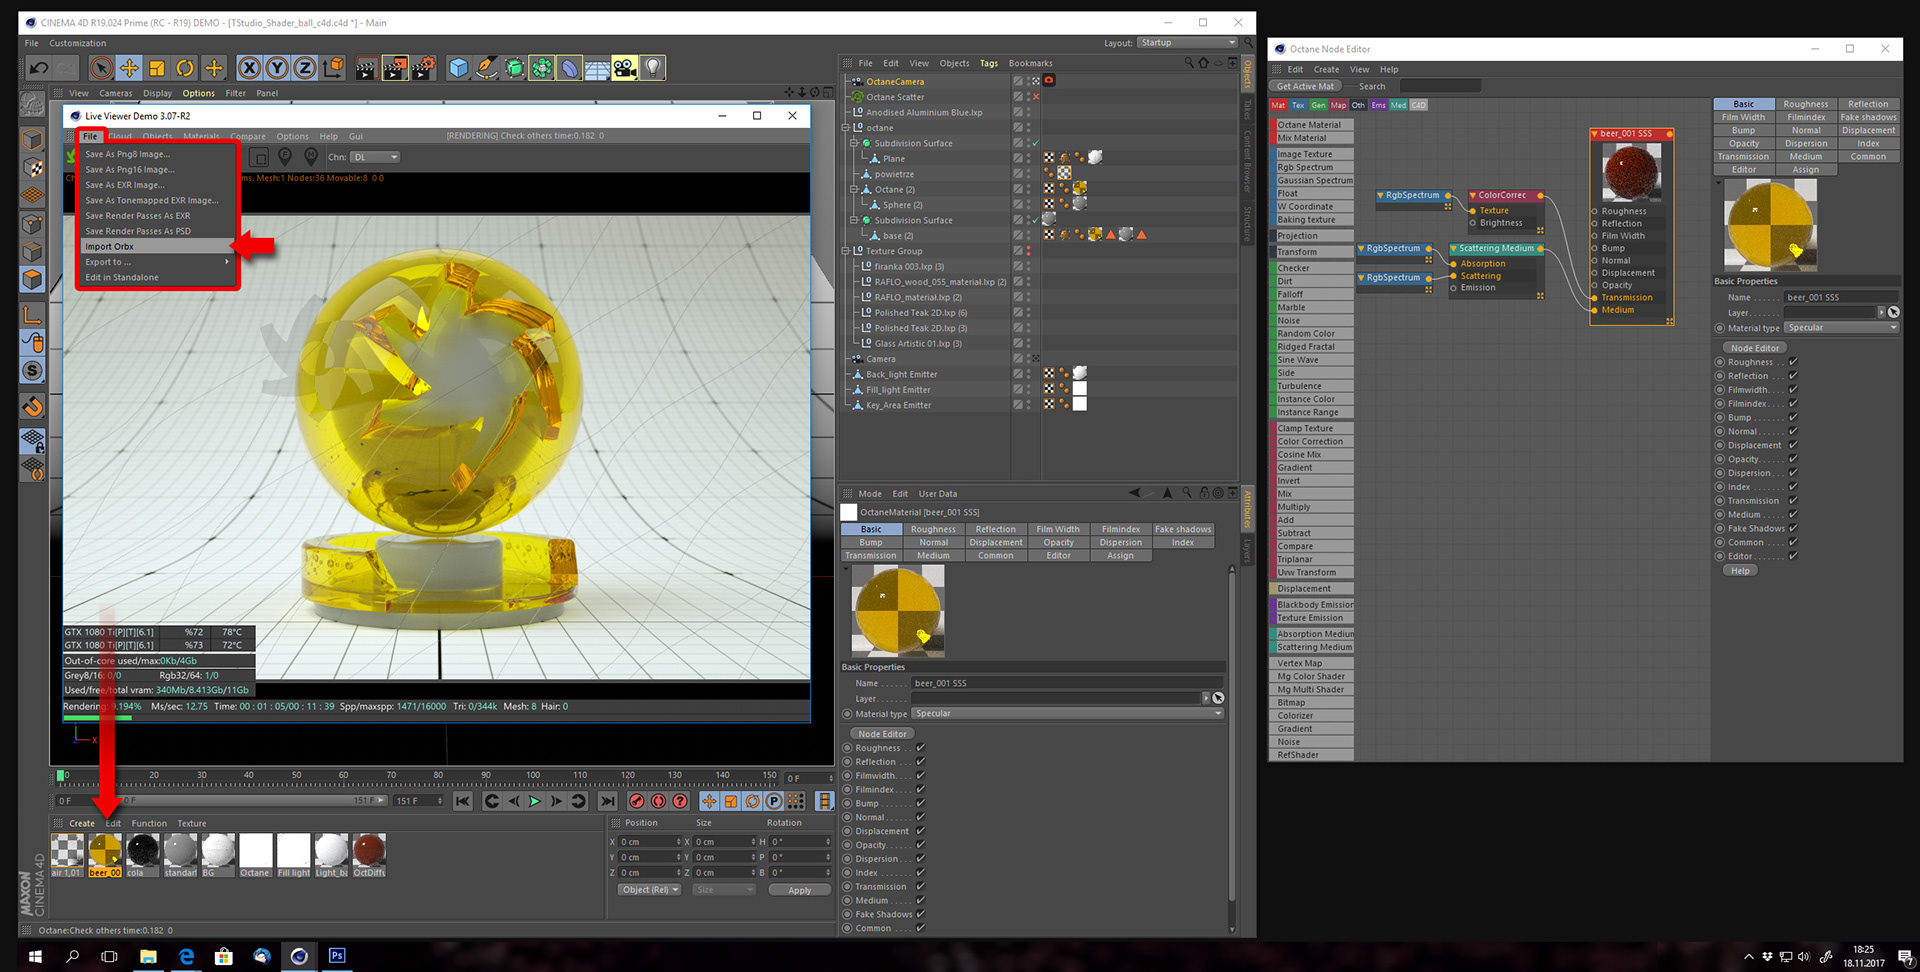Click the Subdivision Surface generator icon
This screenshot has width=1920, height=972.
(x=514, y=68)
